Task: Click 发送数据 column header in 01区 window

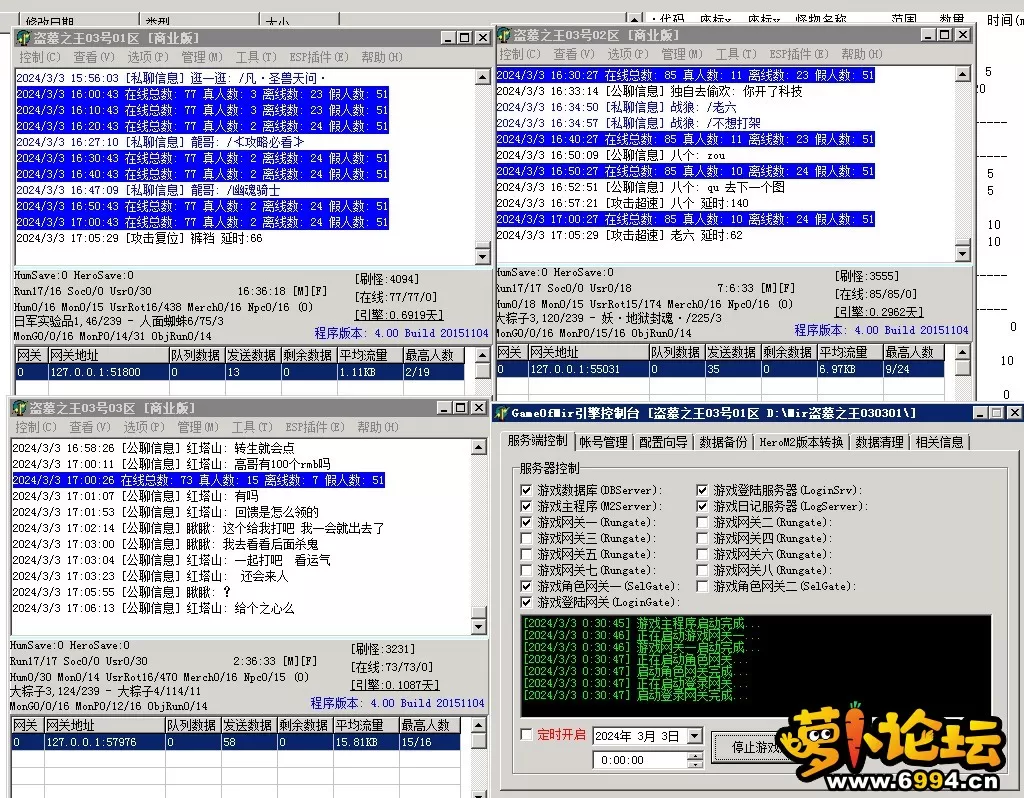Action: click(252, 355)
